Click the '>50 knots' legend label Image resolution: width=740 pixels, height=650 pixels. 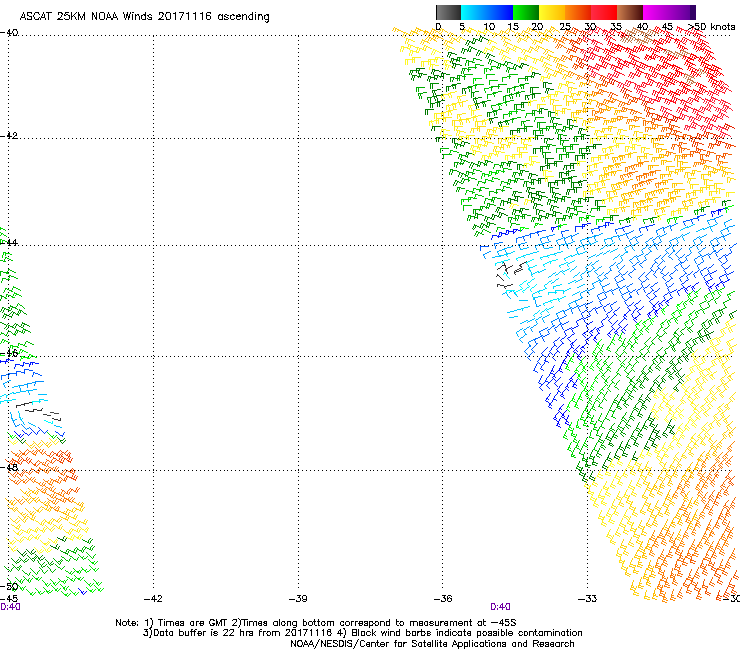pyautogui.click(x=711, y=27)
